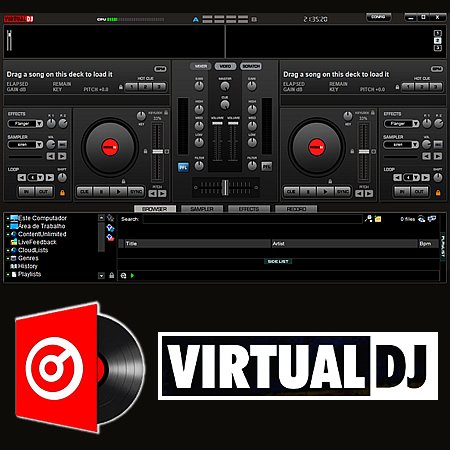The height and width of the screenshot is (450, 450).
Task: Select previous sample on left deck
Action: (51, 156)
